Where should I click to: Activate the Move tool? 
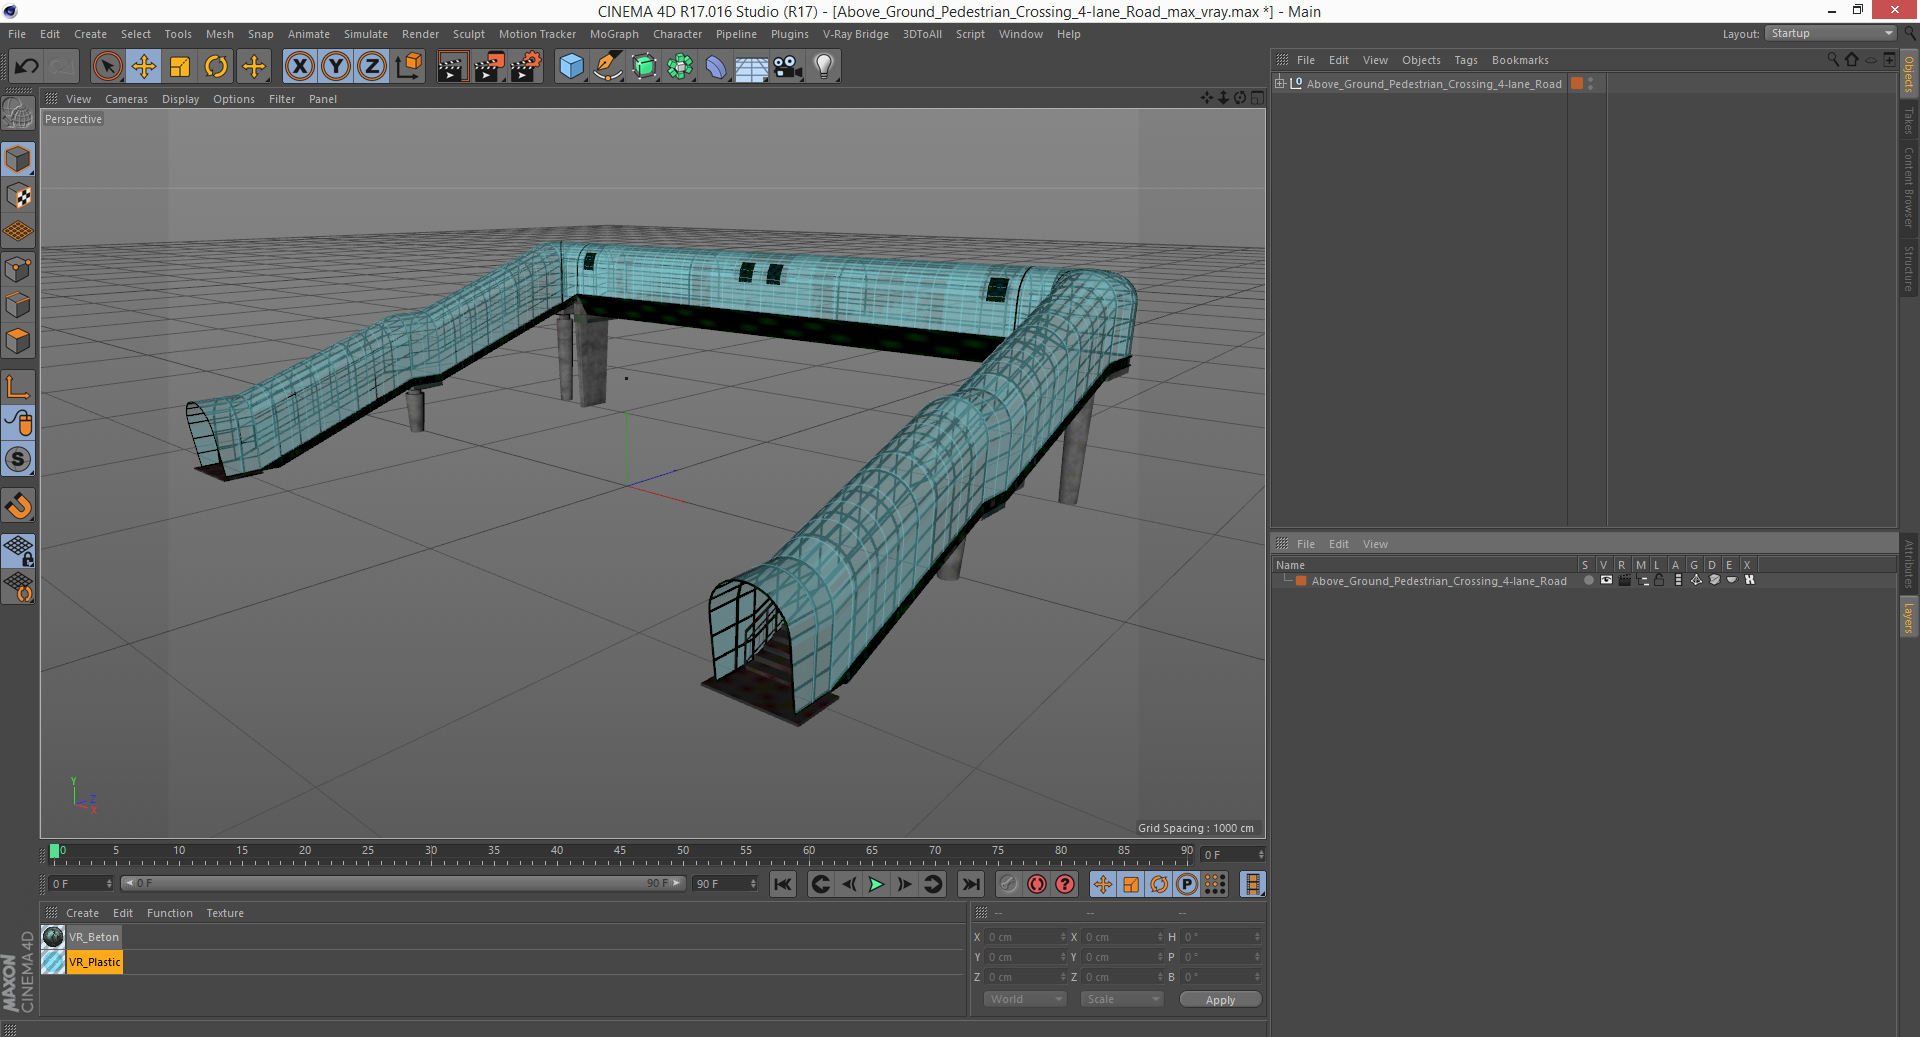(144, 67)
